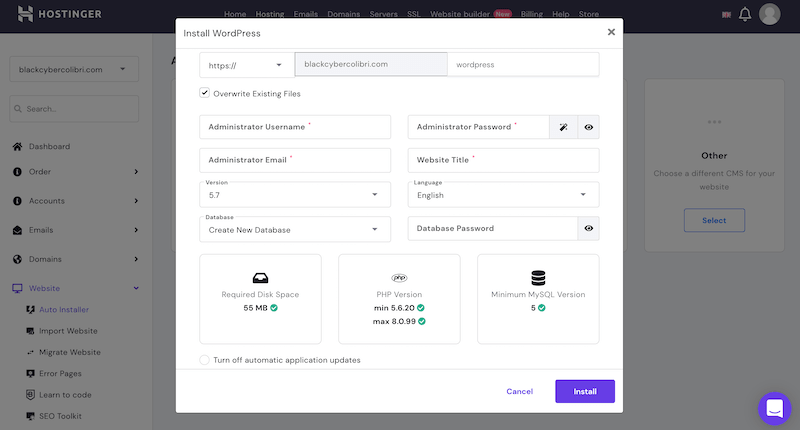Viewport: 800px width, 430px height.
Task: Click Select on the Other card
Action: [x=714, y=220]
